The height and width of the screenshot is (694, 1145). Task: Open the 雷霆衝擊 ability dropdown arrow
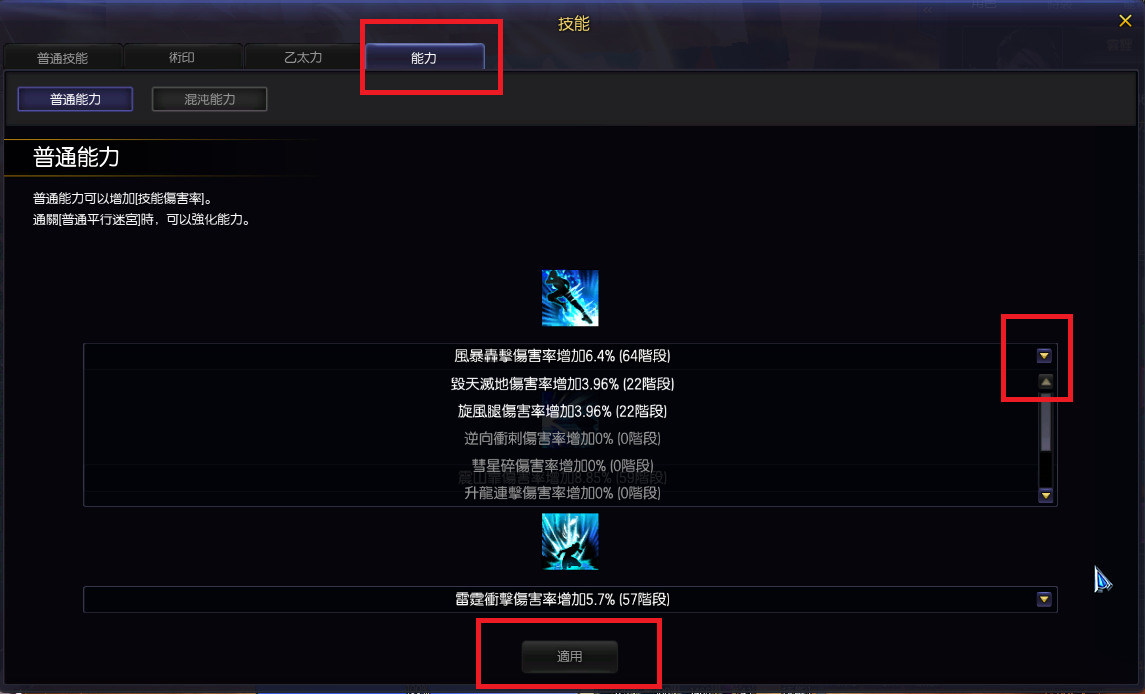point(1044,599)
